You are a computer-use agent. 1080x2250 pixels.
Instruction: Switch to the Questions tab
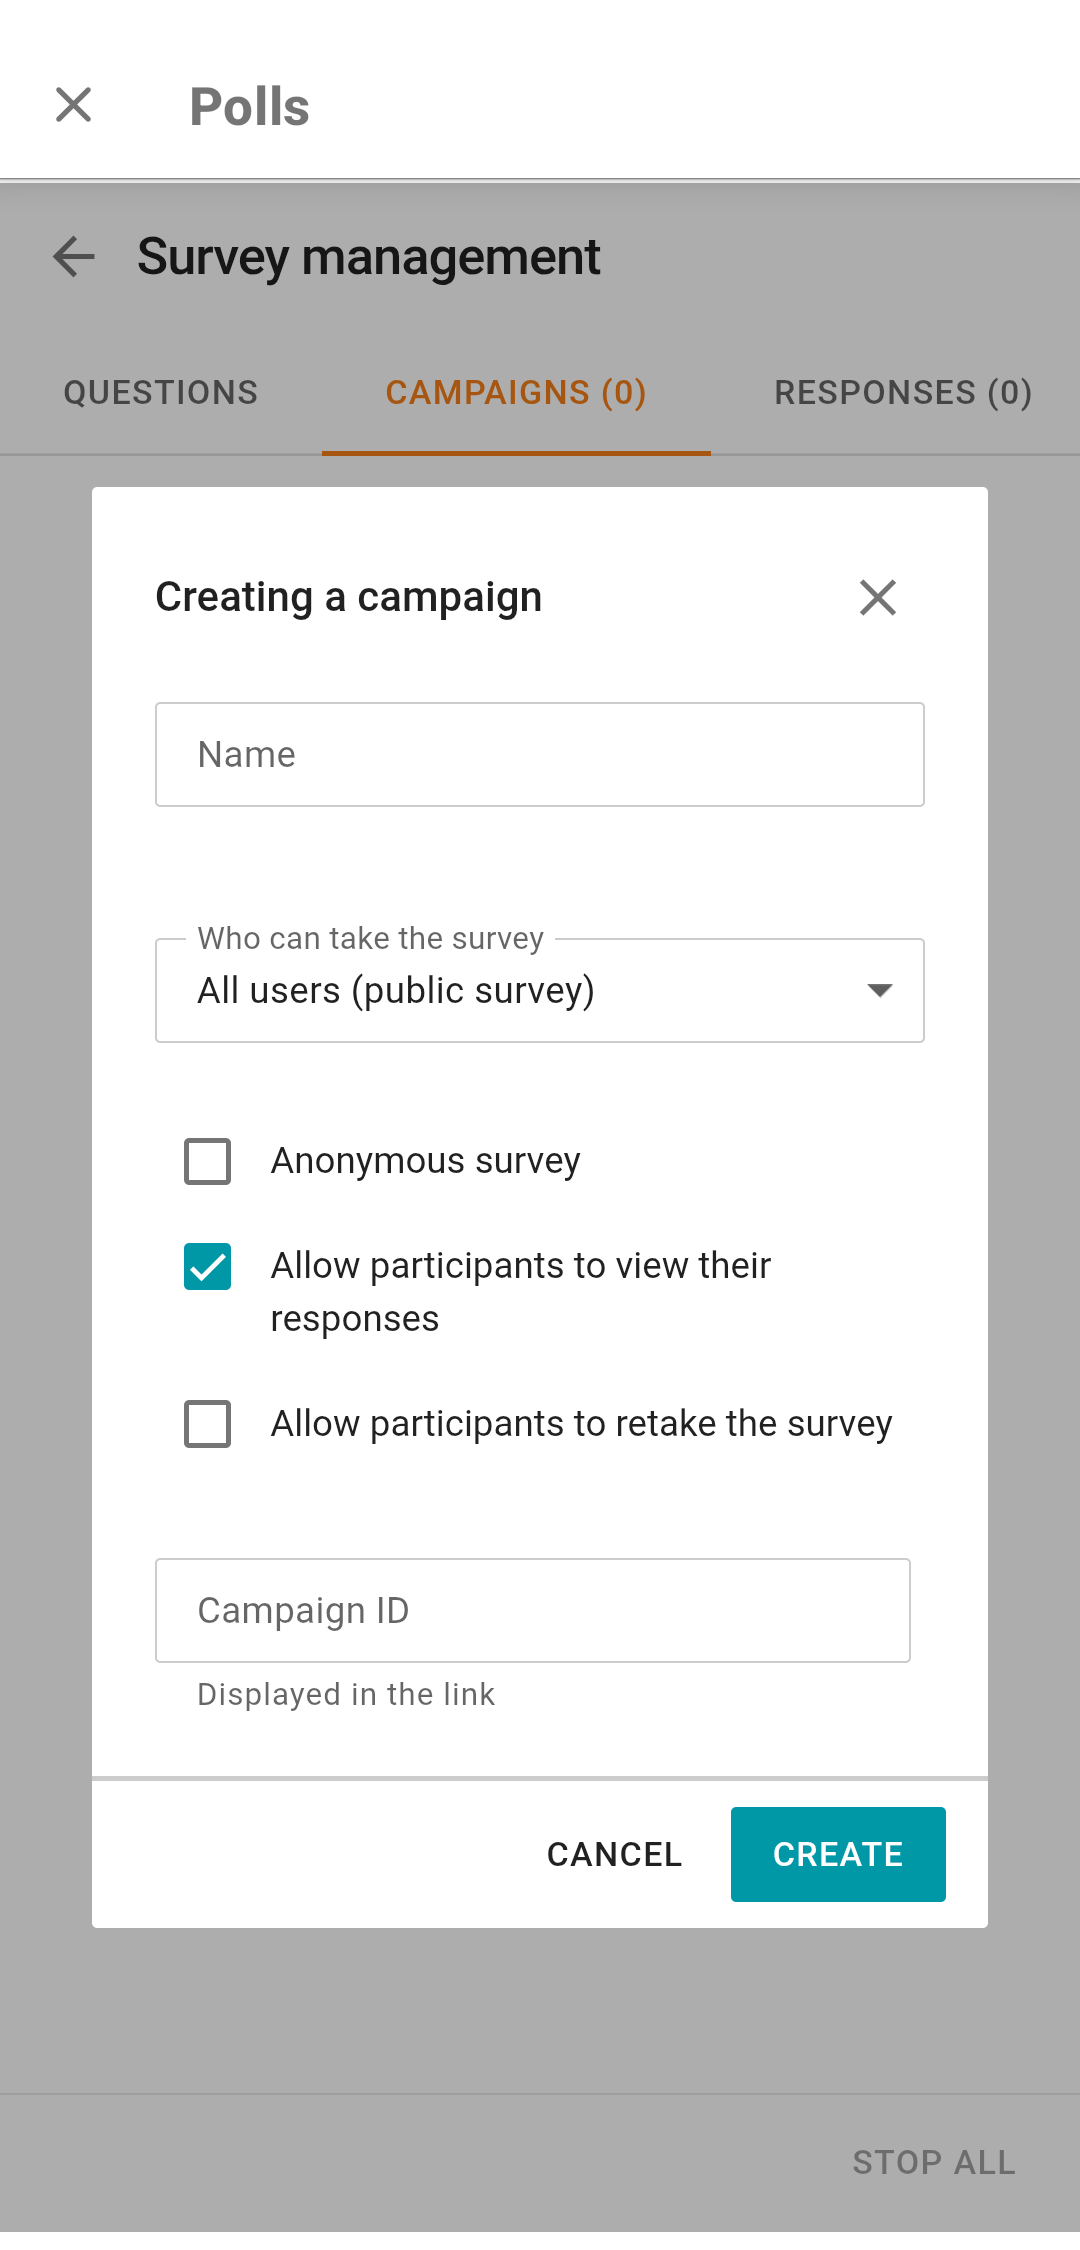click(161, 393)
